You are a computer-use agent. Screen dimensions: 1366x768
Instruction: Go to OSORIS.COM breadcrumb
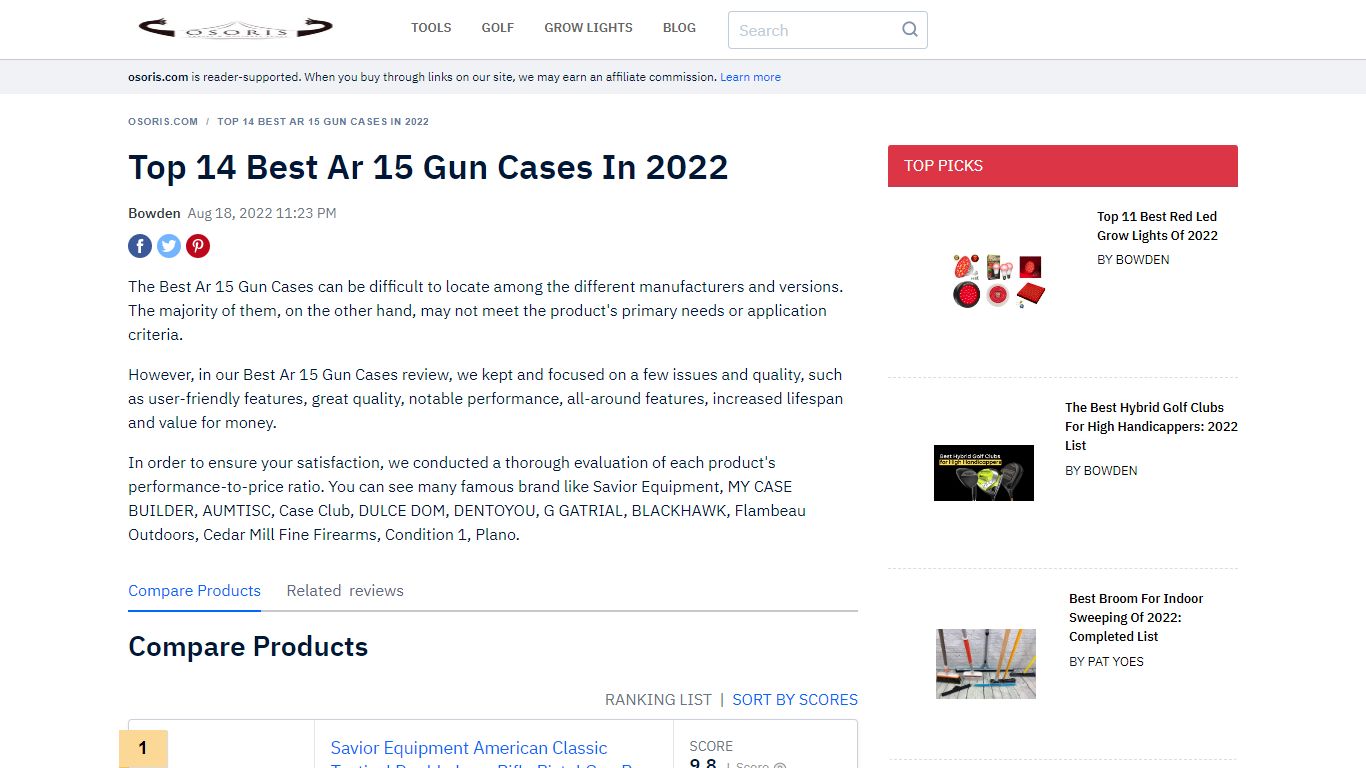163,122
